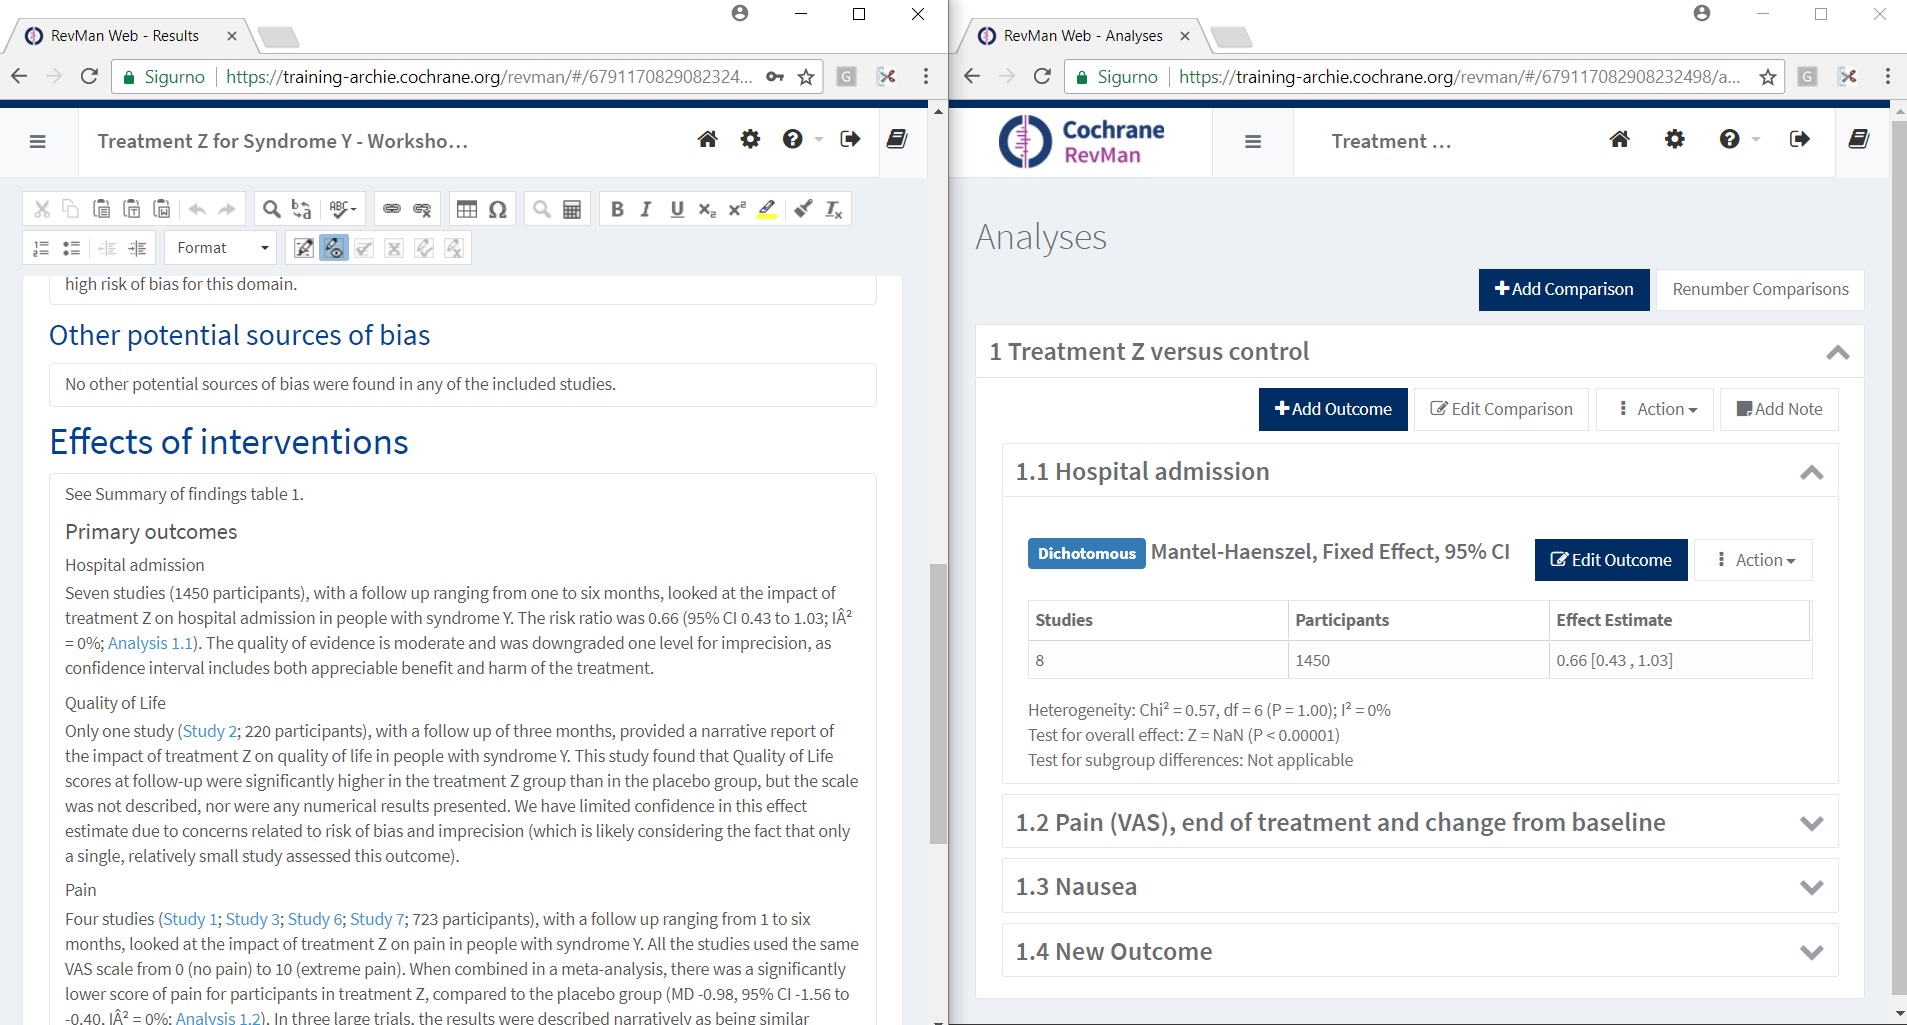Click the Insert Table icon
Screen dimensions: 1907x1025
[x=467, y=209]
